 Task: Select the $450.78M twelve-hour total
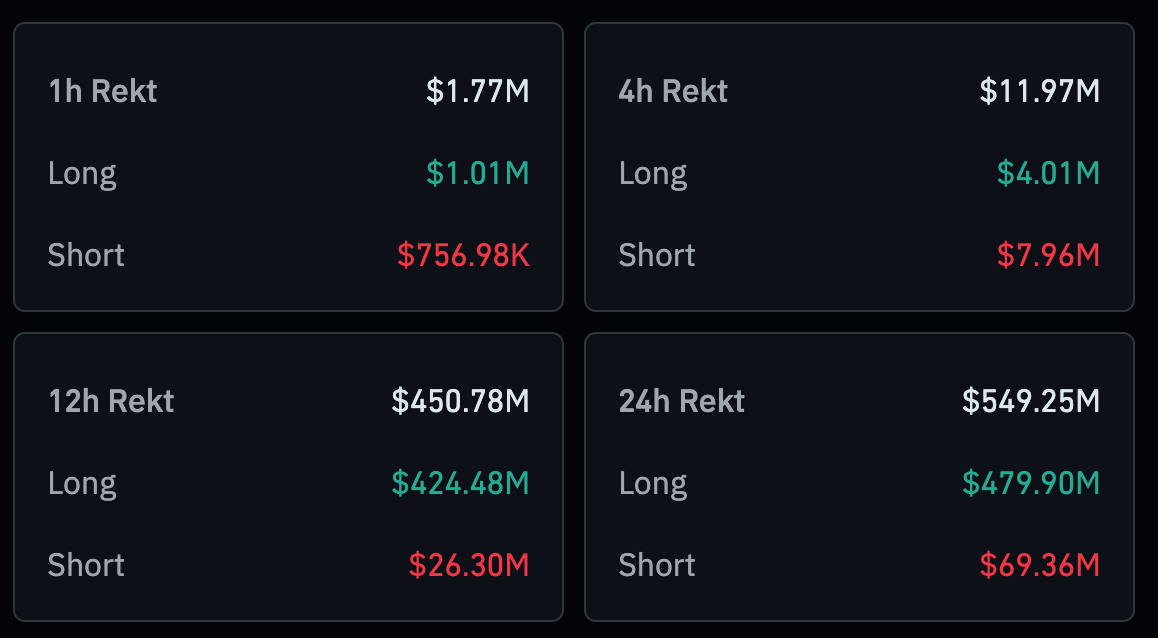pos(461,402)
